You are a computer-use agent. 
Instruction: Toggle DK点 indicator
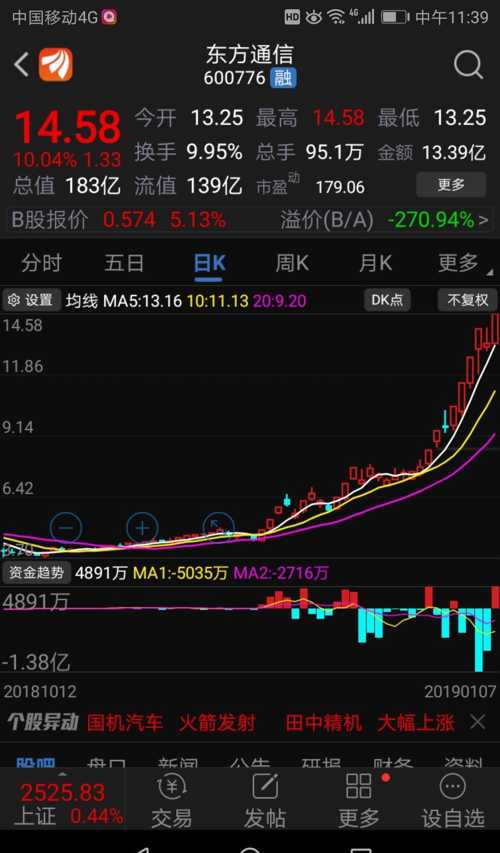pyautogui.click(x=387, y=300)
